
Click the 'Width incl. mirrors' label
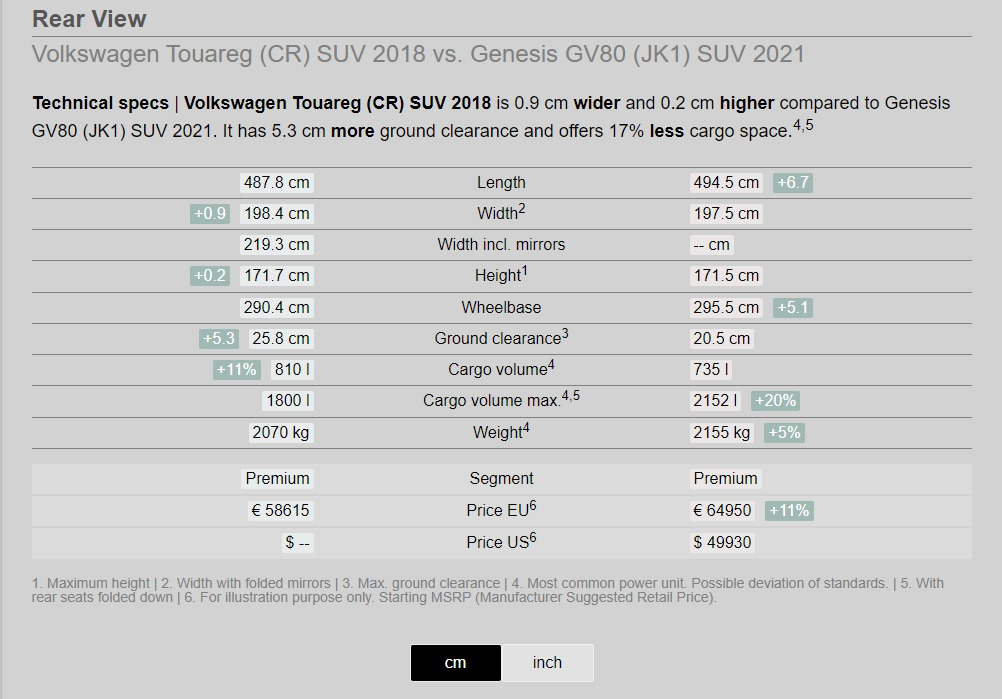coord(501,245)
